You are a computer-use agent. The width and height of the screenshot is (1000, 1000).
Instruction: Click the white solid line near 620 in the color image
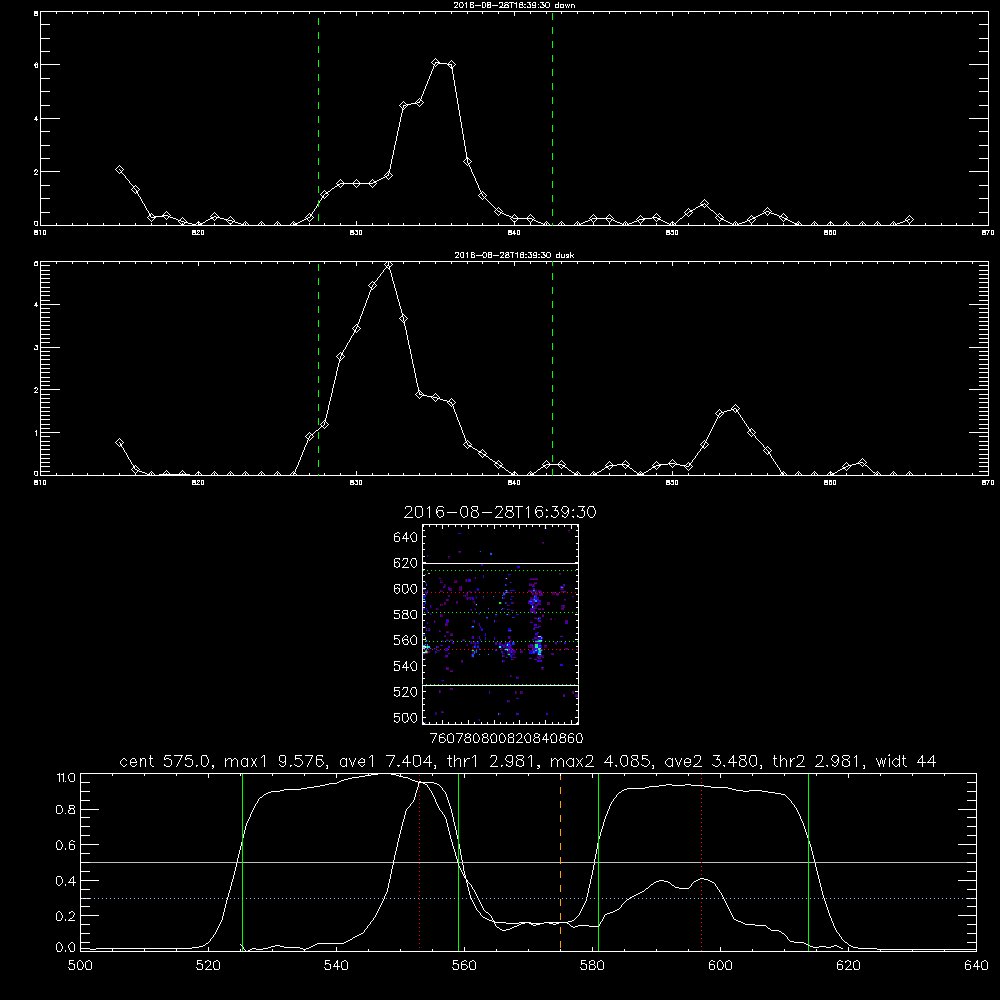pos(501,563)
